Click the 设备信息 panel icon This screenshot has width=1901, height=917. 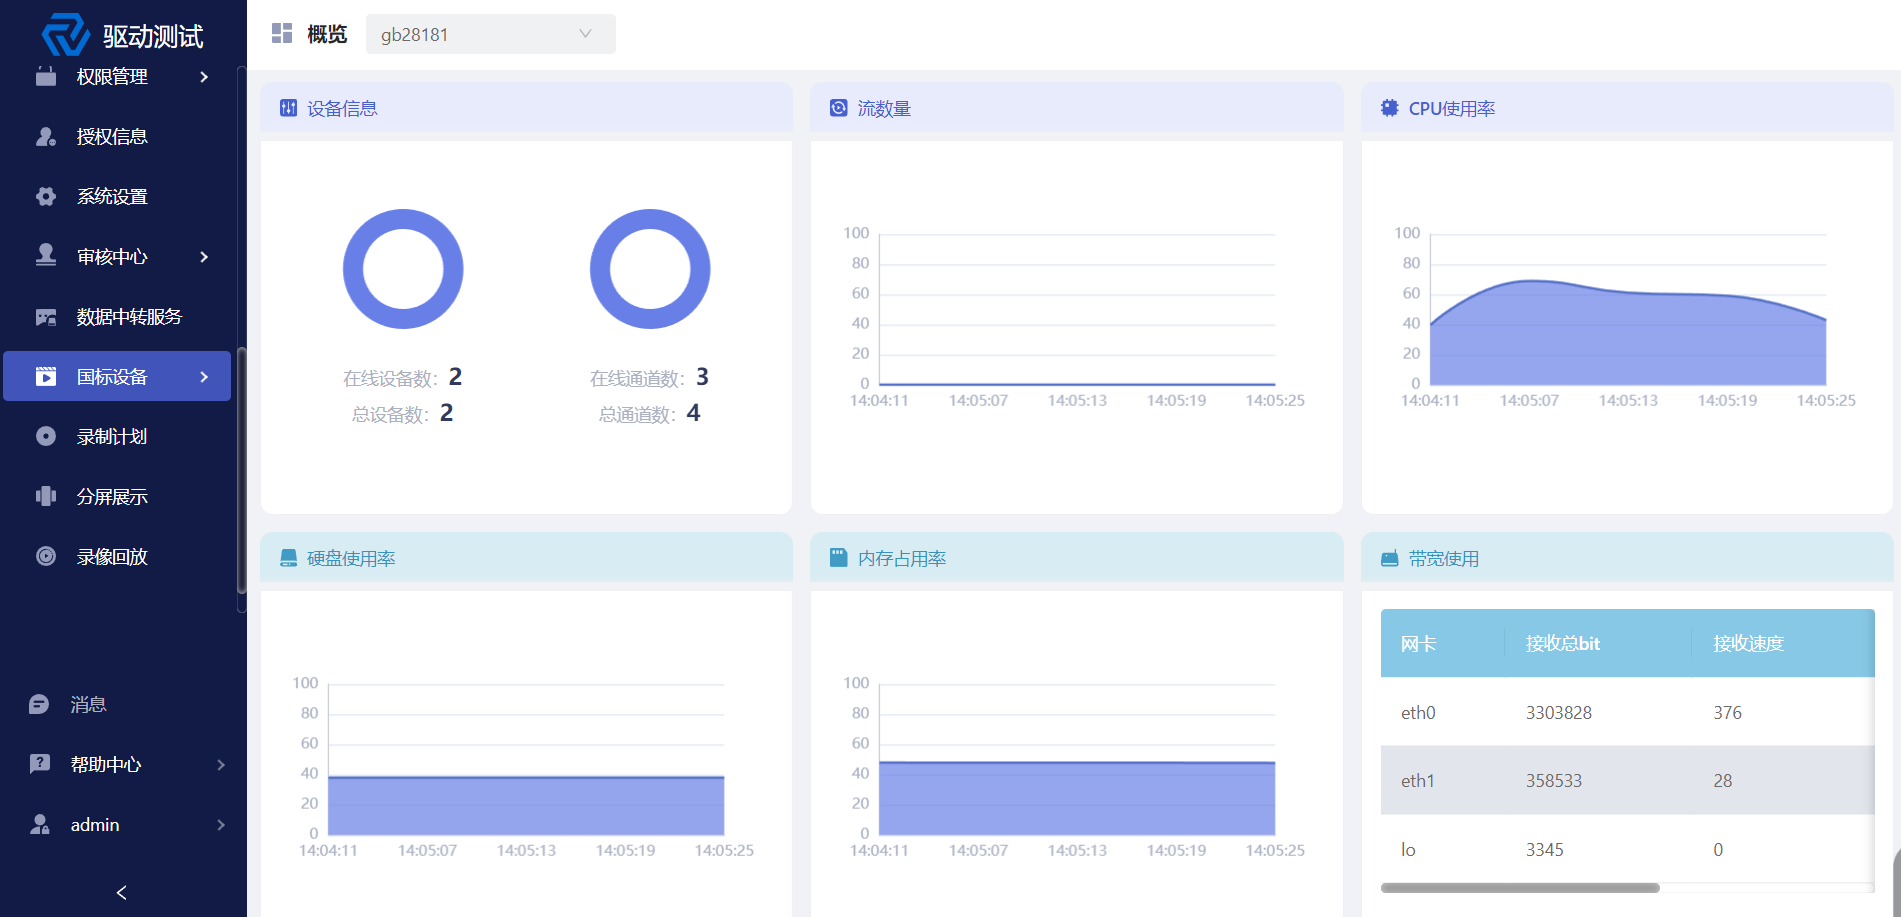[x=288, y=108]
